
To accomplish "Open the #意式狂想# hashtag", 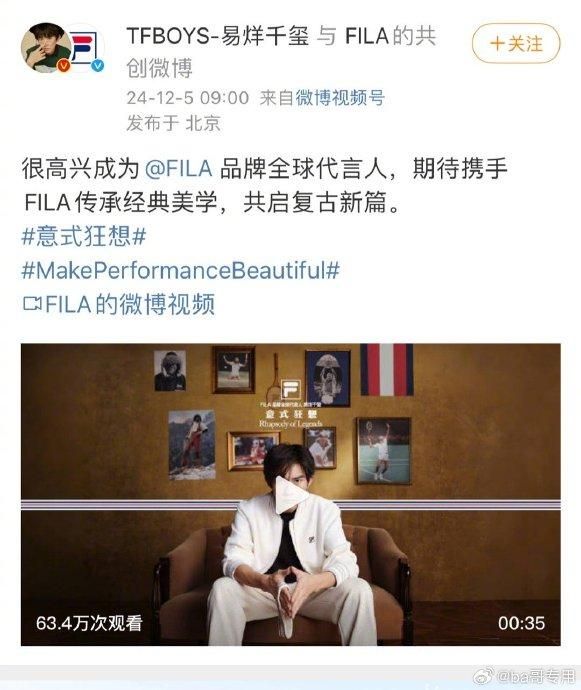I will [84, 236].
